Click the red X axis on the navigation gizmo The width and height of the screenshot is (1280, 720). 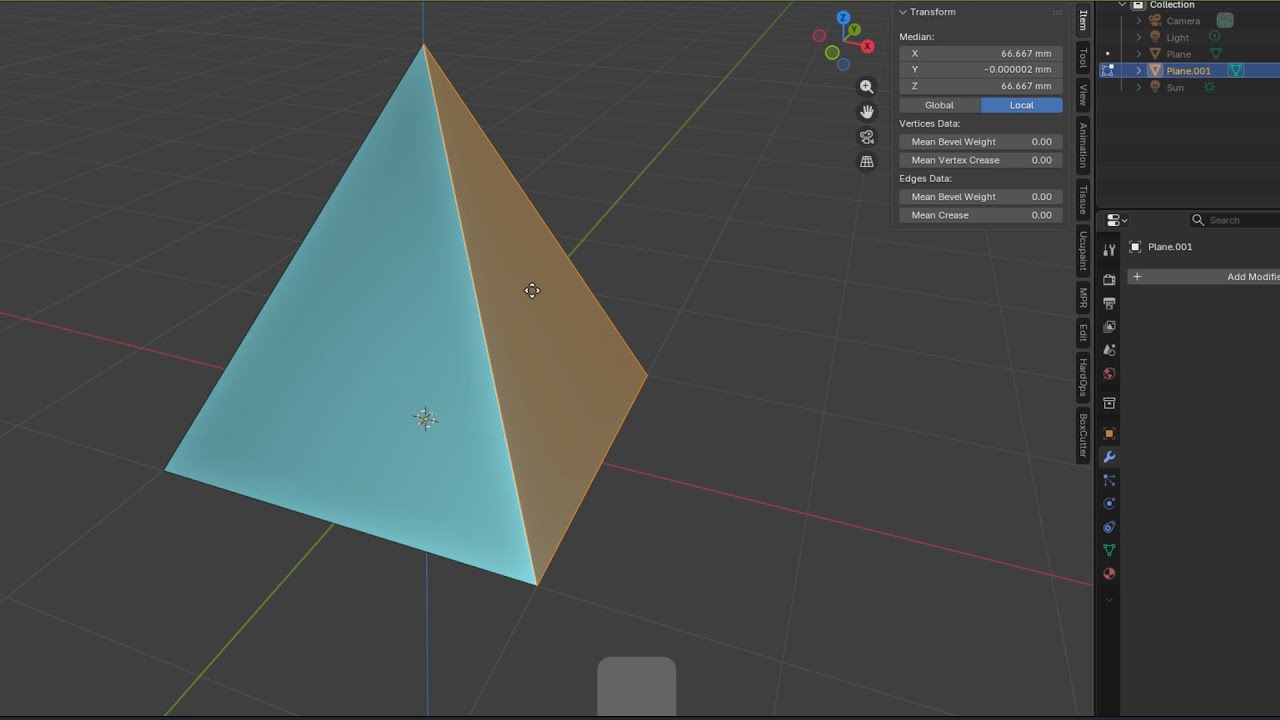click(866, 46)
